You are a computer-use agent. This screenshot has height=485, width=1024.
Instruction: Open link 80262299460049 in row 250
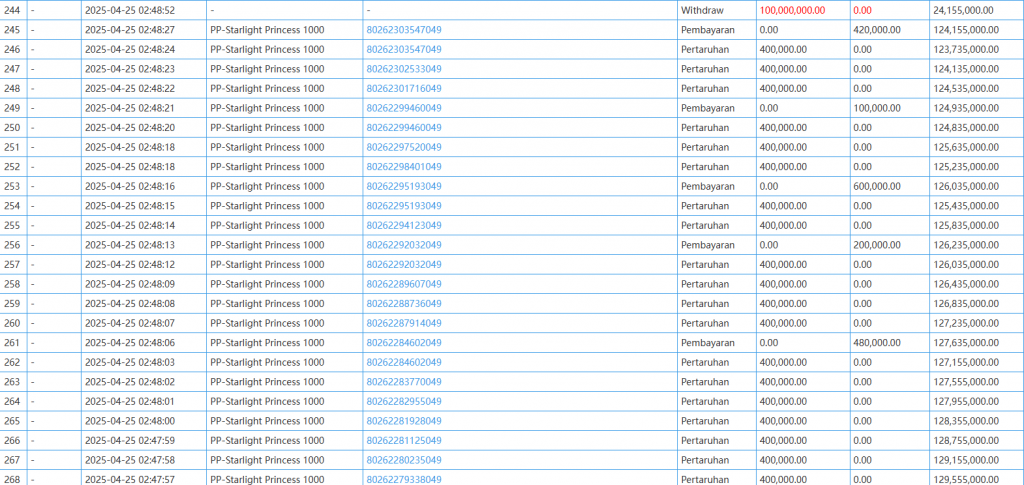[404, 128]
